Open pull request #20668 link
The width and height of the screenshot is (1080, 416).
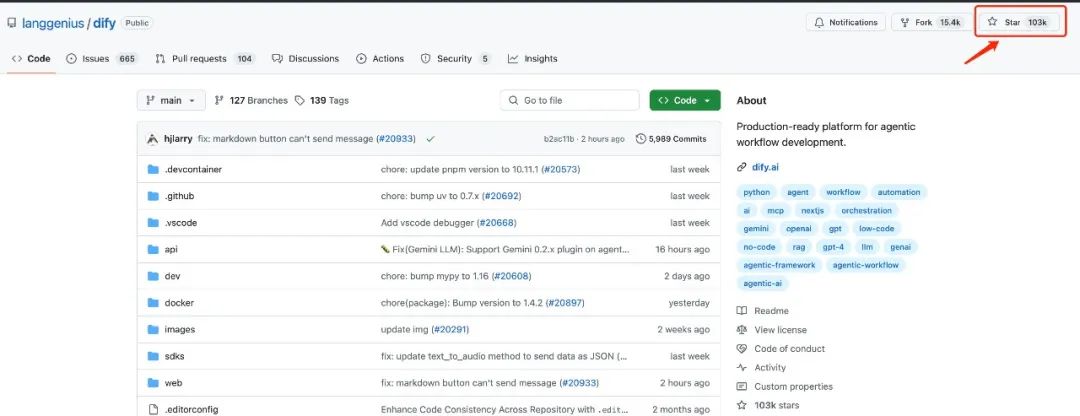pos(497,223)
